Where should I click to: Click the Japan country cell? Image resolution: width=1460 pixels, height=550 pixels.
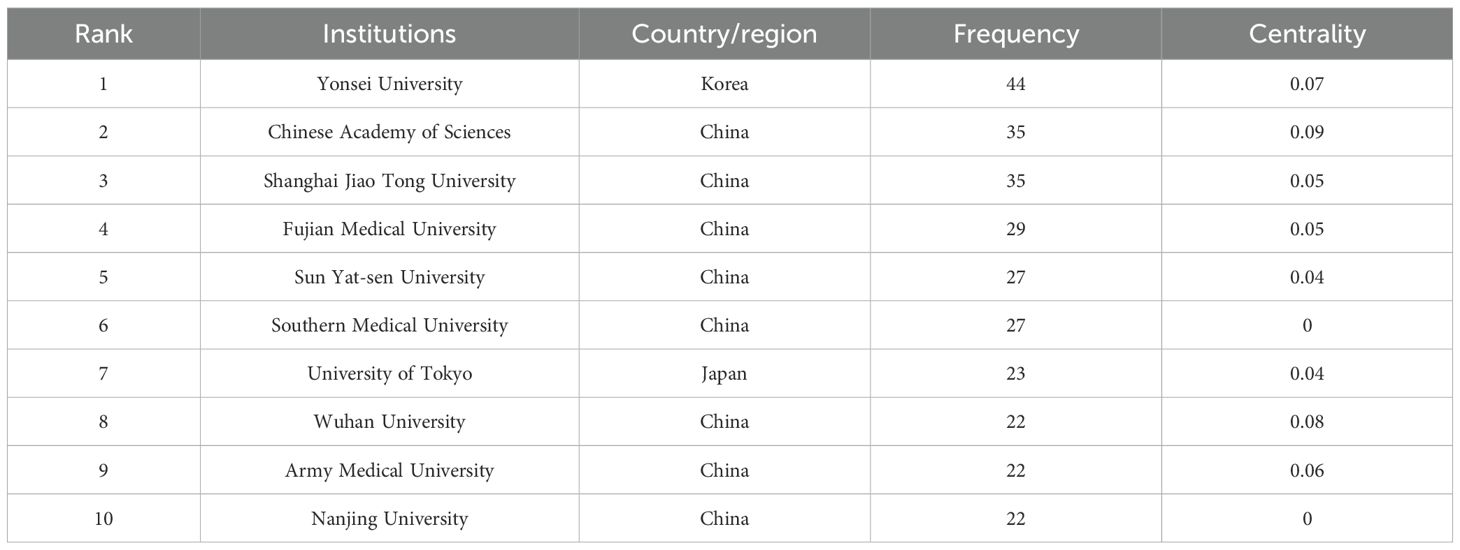point(724,374)
